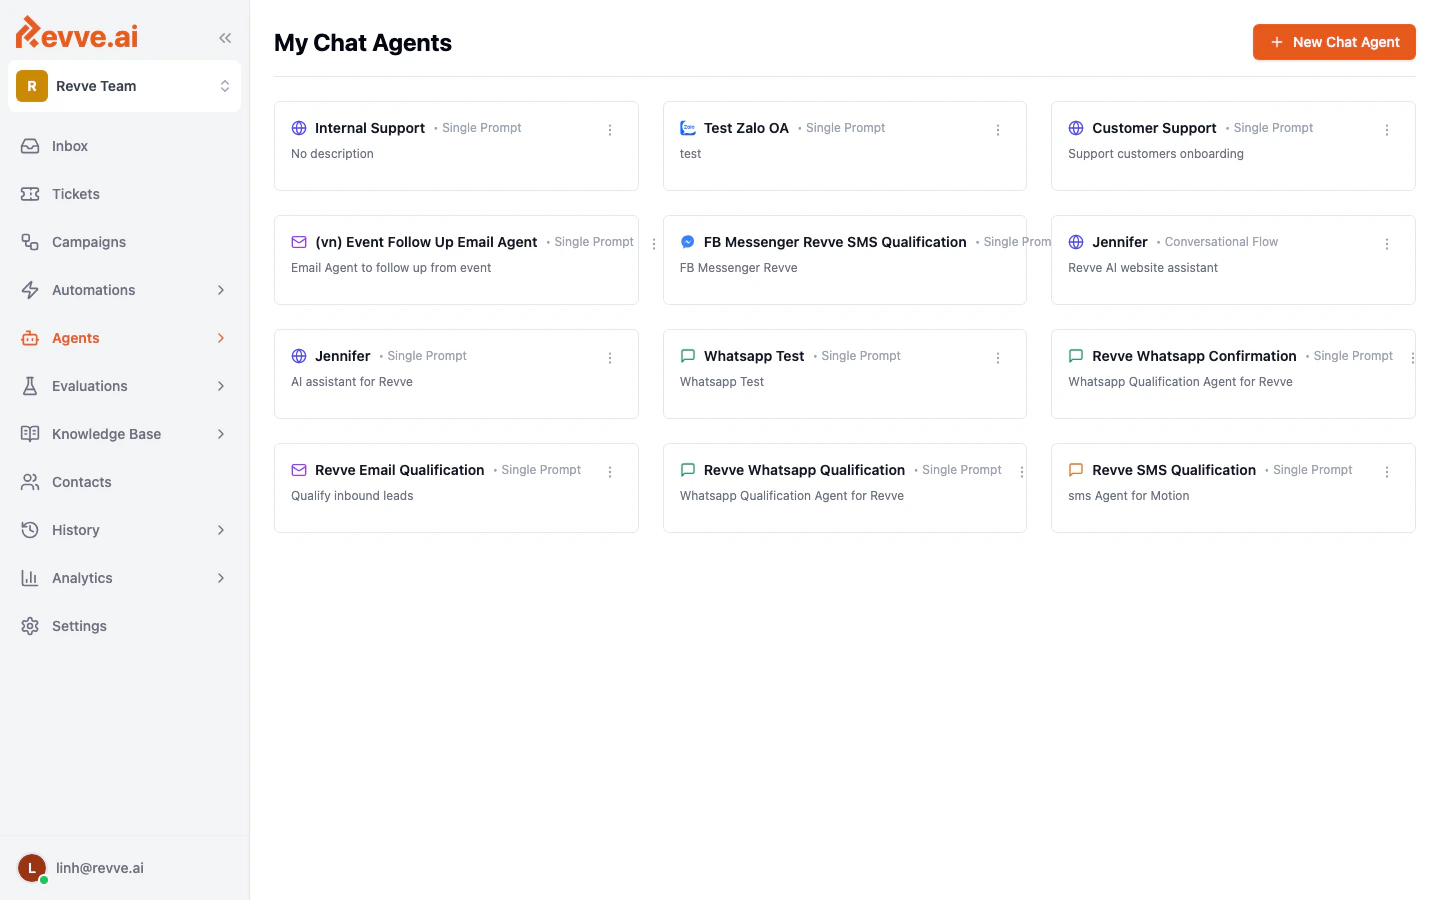Click the linh@revve.ai user avatar
The width and height of the screenshot is (1440, 900).
coord(31,867)
